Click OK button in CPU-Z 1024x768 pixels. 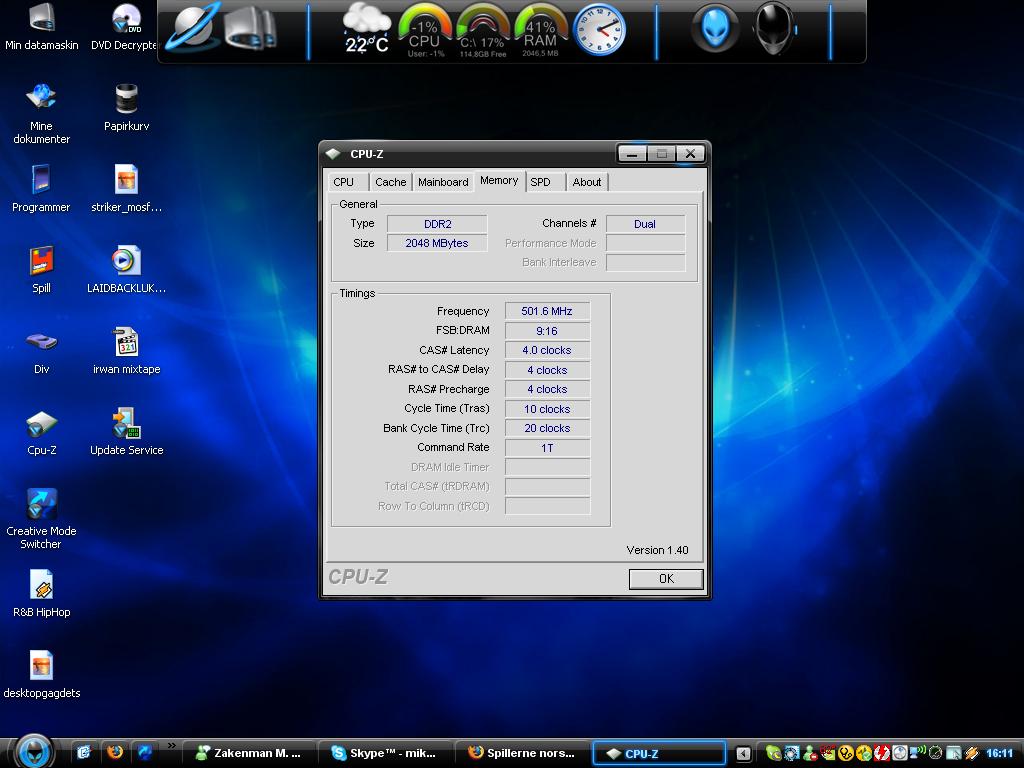[666, 579]
